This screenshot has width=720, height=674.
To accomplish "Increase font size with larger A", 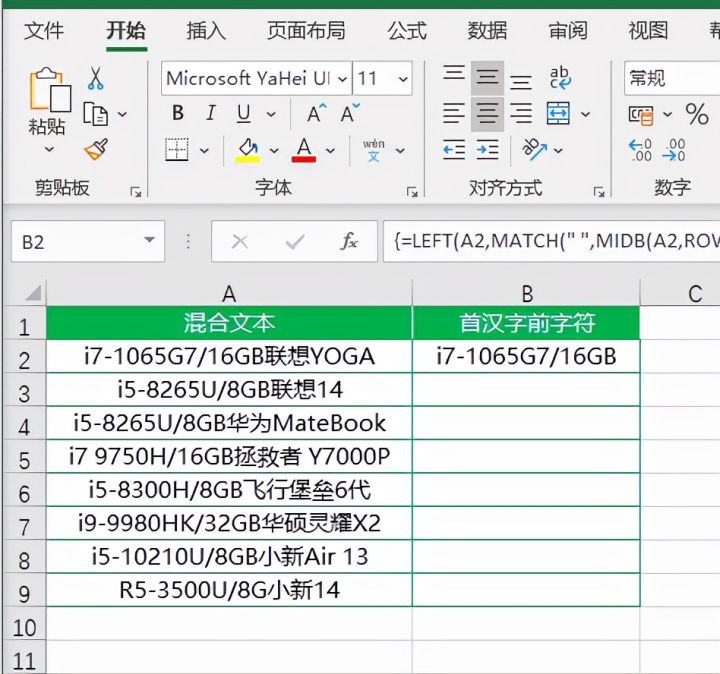I will (317, 113).
